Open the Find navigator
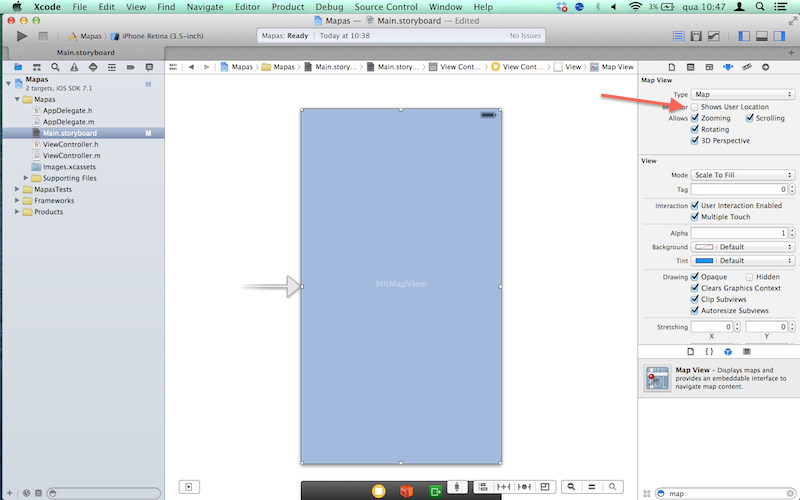Image resolution: width=800 pixels, height=500 pixels. point(55,67)
